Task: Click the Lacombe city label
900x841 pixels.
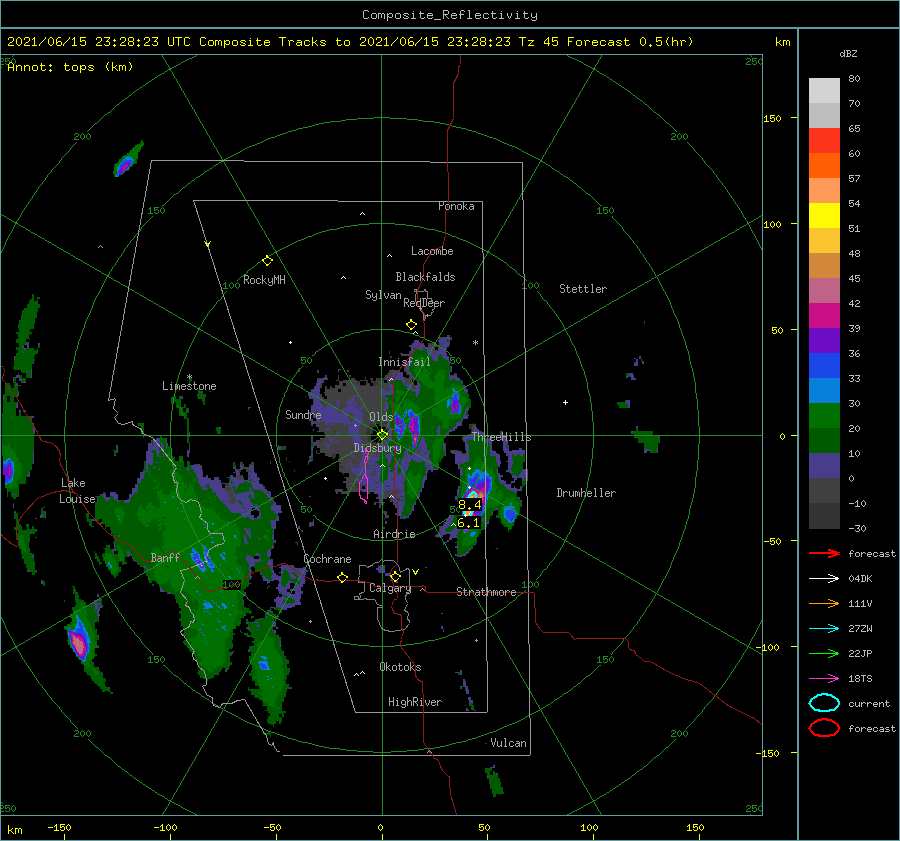Action: pos(432,251)
